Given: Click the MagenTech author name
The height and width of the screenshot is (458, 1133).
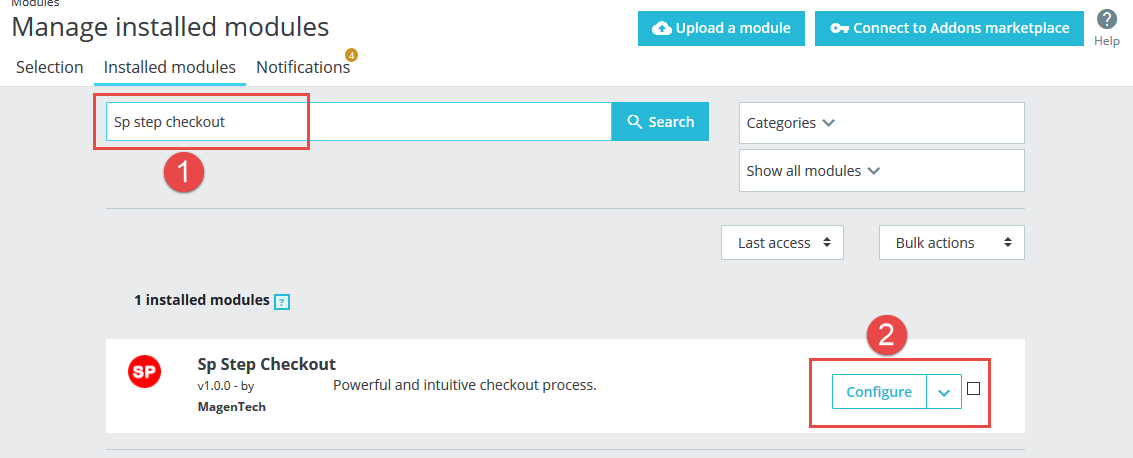Looking at the screenshot, I should [x=231, y=407].
